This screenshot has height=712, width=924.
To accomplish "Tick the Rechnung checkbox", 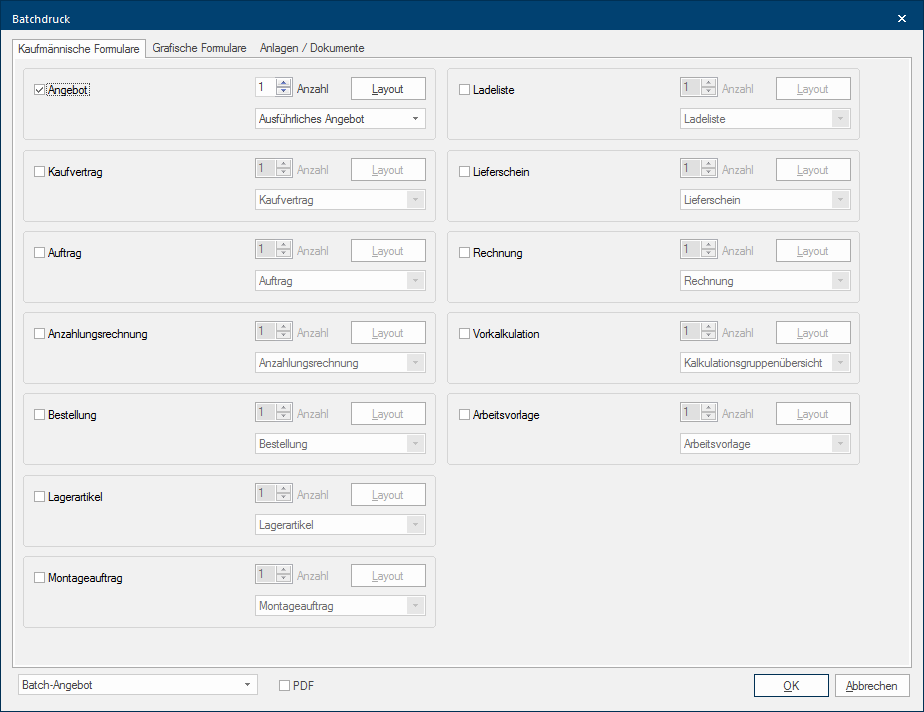I will 464,253.
